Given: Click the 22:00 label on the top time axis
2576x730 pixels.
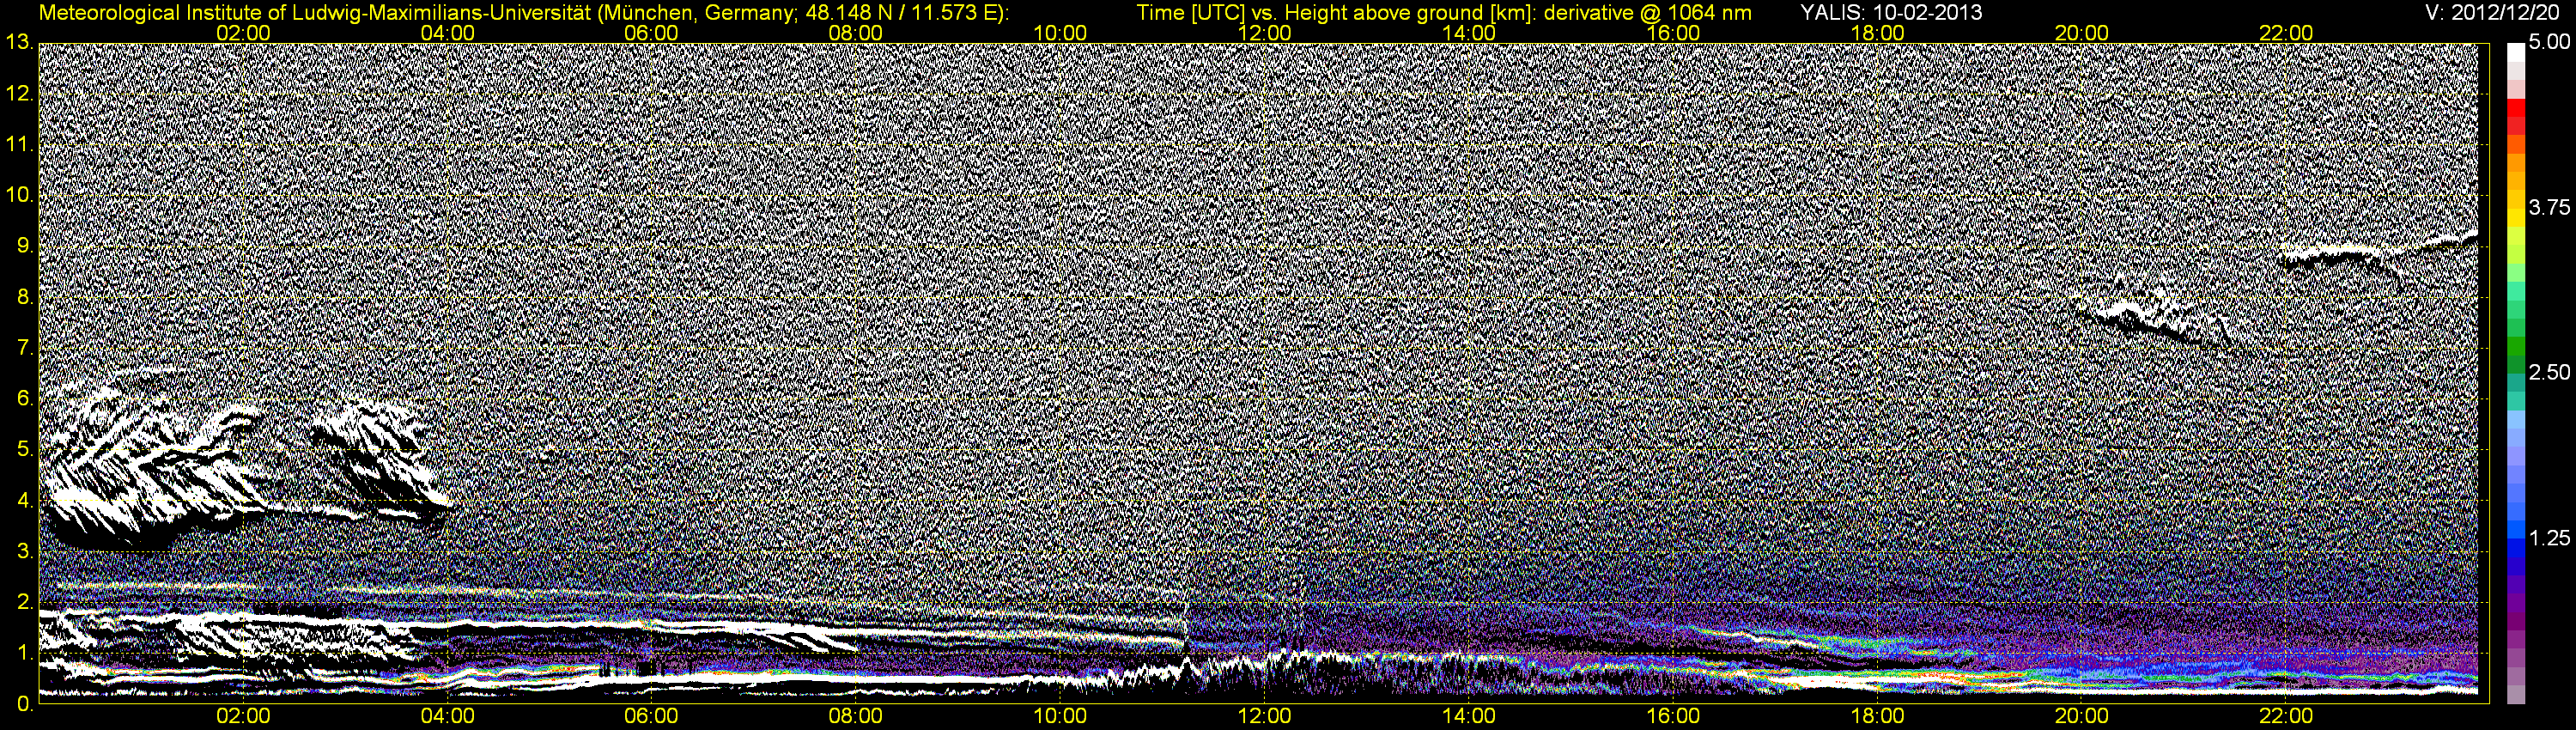Looking at the screenshot, I should 2286,33.
